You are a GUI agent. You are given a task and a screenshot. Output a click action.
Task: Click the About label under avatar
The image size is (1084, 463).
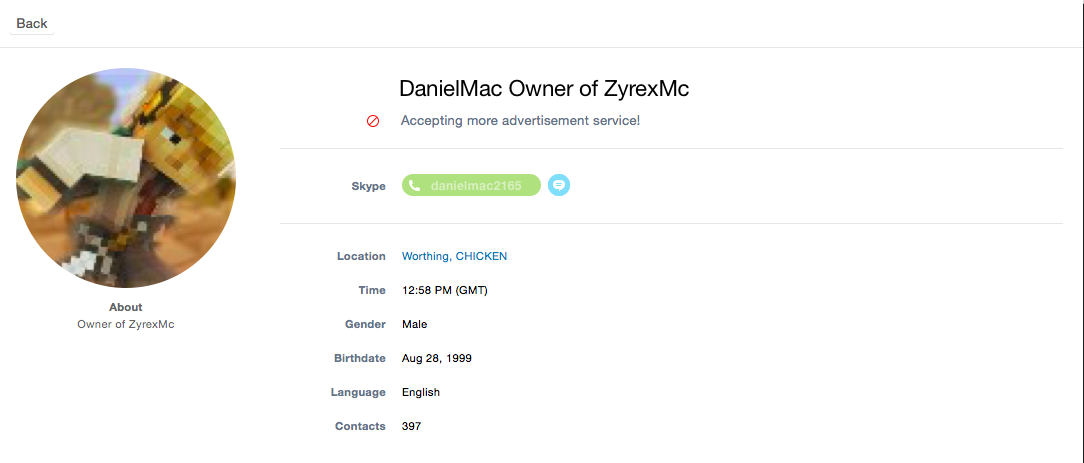point(126,307)
